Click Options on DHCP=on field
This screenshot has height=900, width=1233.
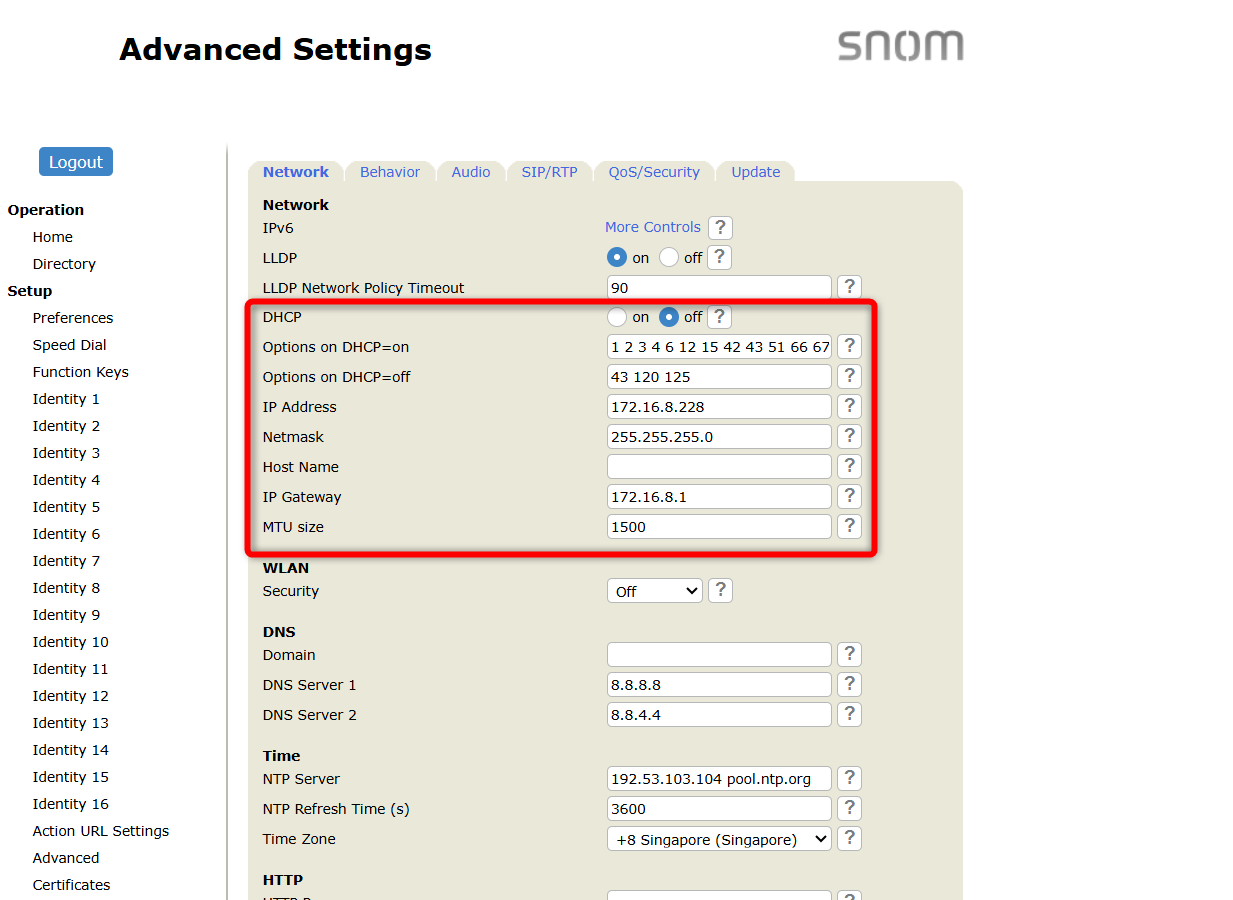click(719, 347)
